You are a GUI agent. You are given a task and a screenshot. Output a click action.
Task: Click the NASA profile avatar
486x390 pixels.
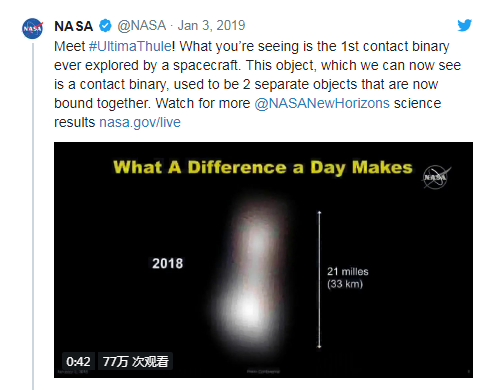tap(33, 28)
